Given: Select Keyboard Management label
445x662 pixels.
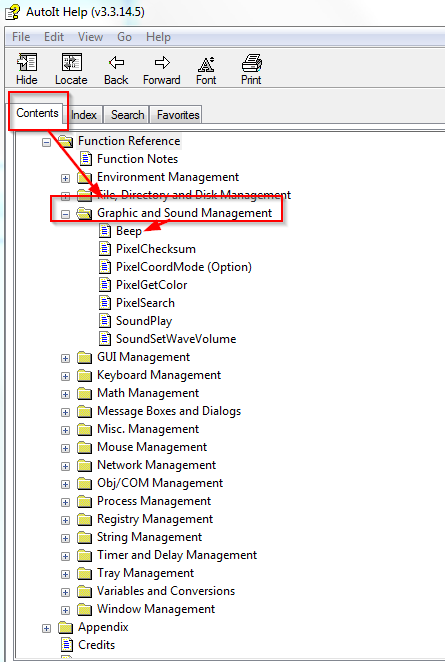Looking at the screenshot, I should point(159,375).
